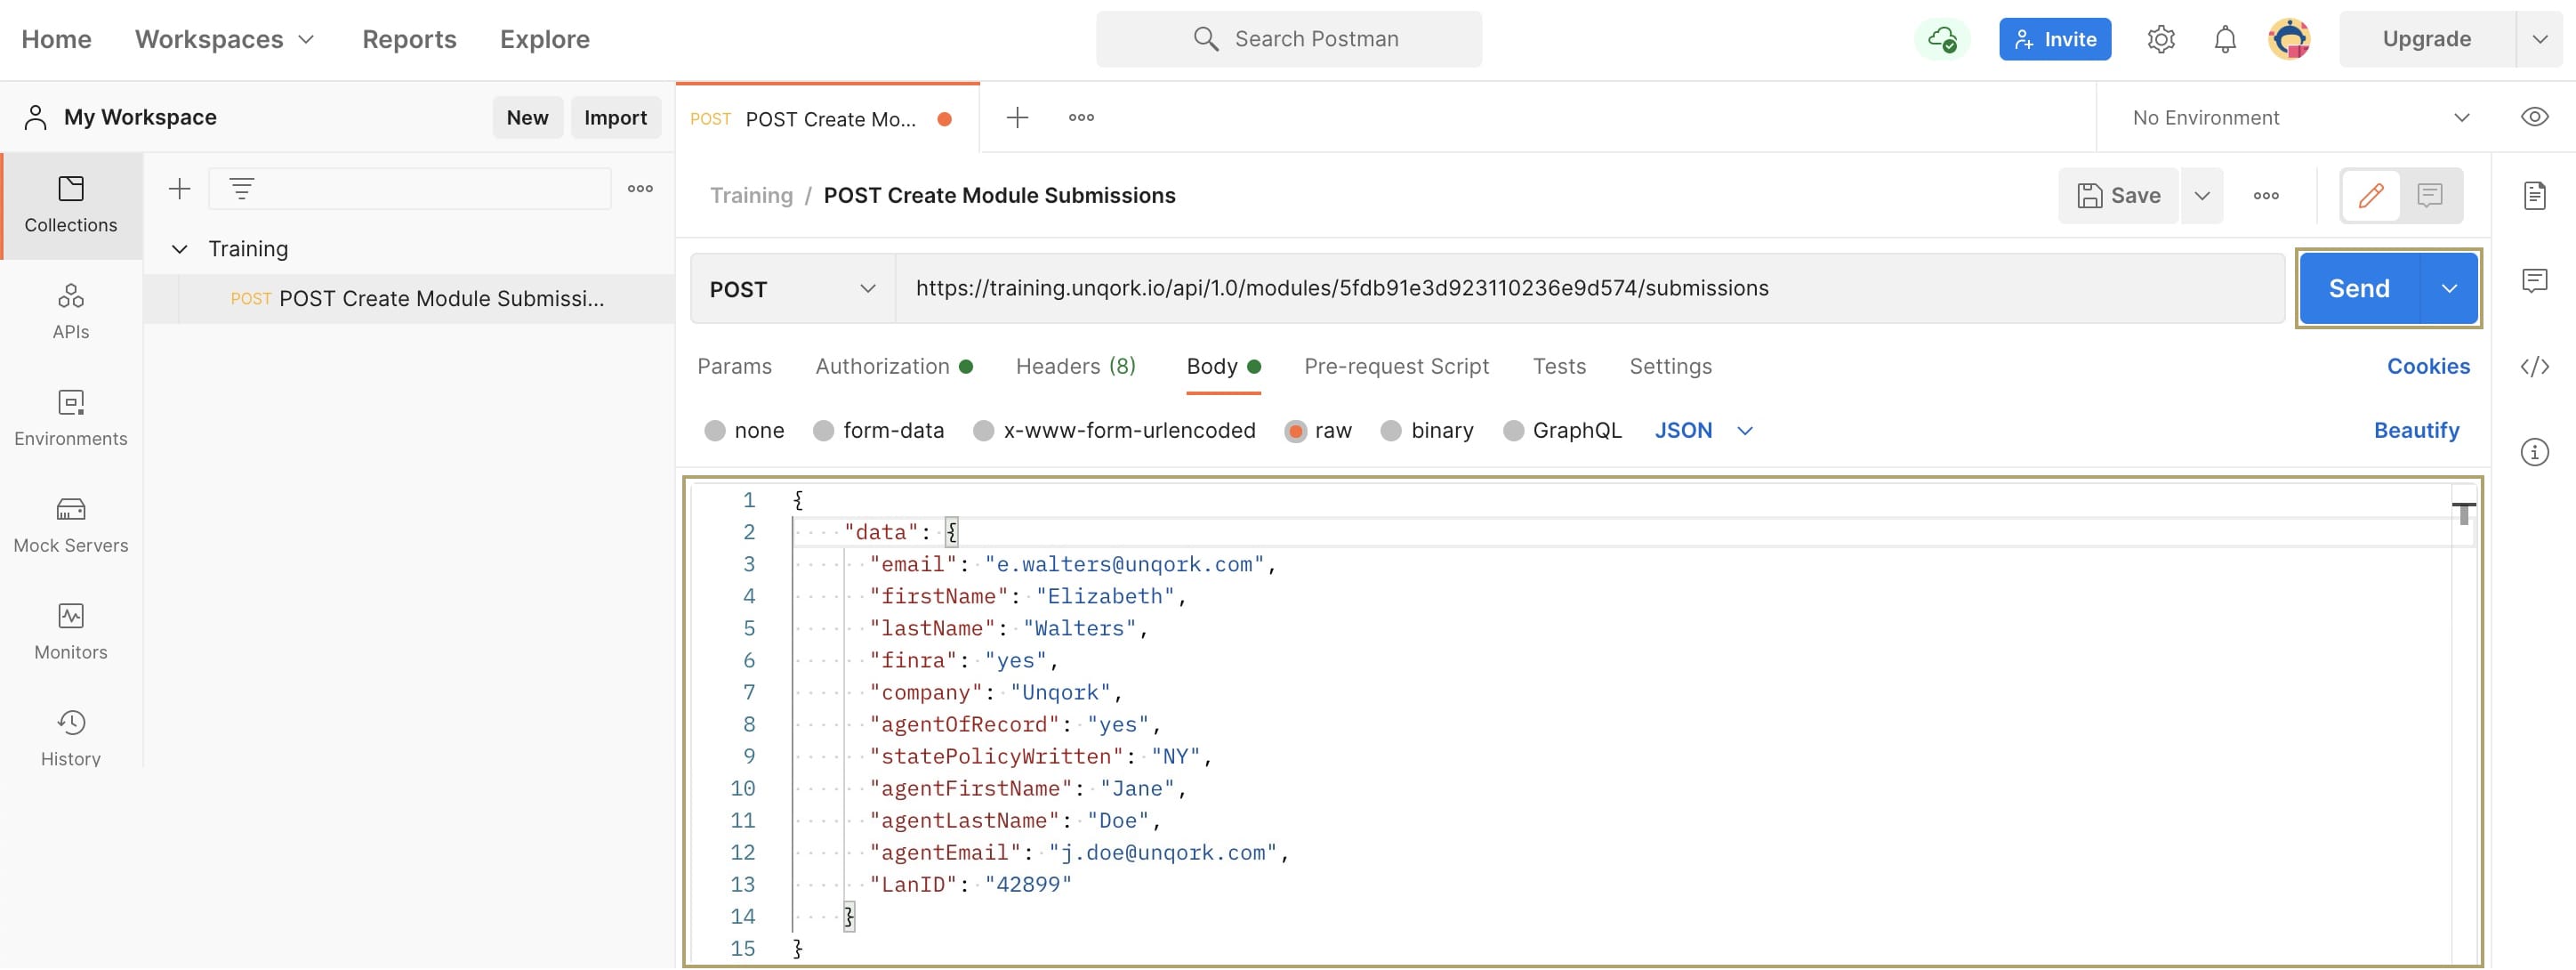Image resolution: width=2576 pixels, height=970 pixels.
Task: Open request more actions ellipsis near Save
Action: pyautogui.click(x=2266, y=195)
